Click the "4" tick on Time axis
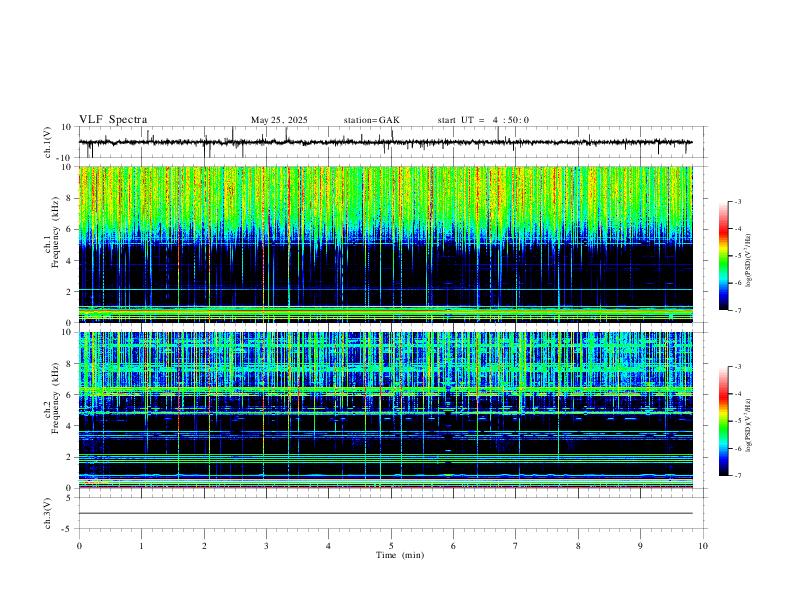This screenshot has width=792, height=612. pyautogui.click(x=329, y=546)
